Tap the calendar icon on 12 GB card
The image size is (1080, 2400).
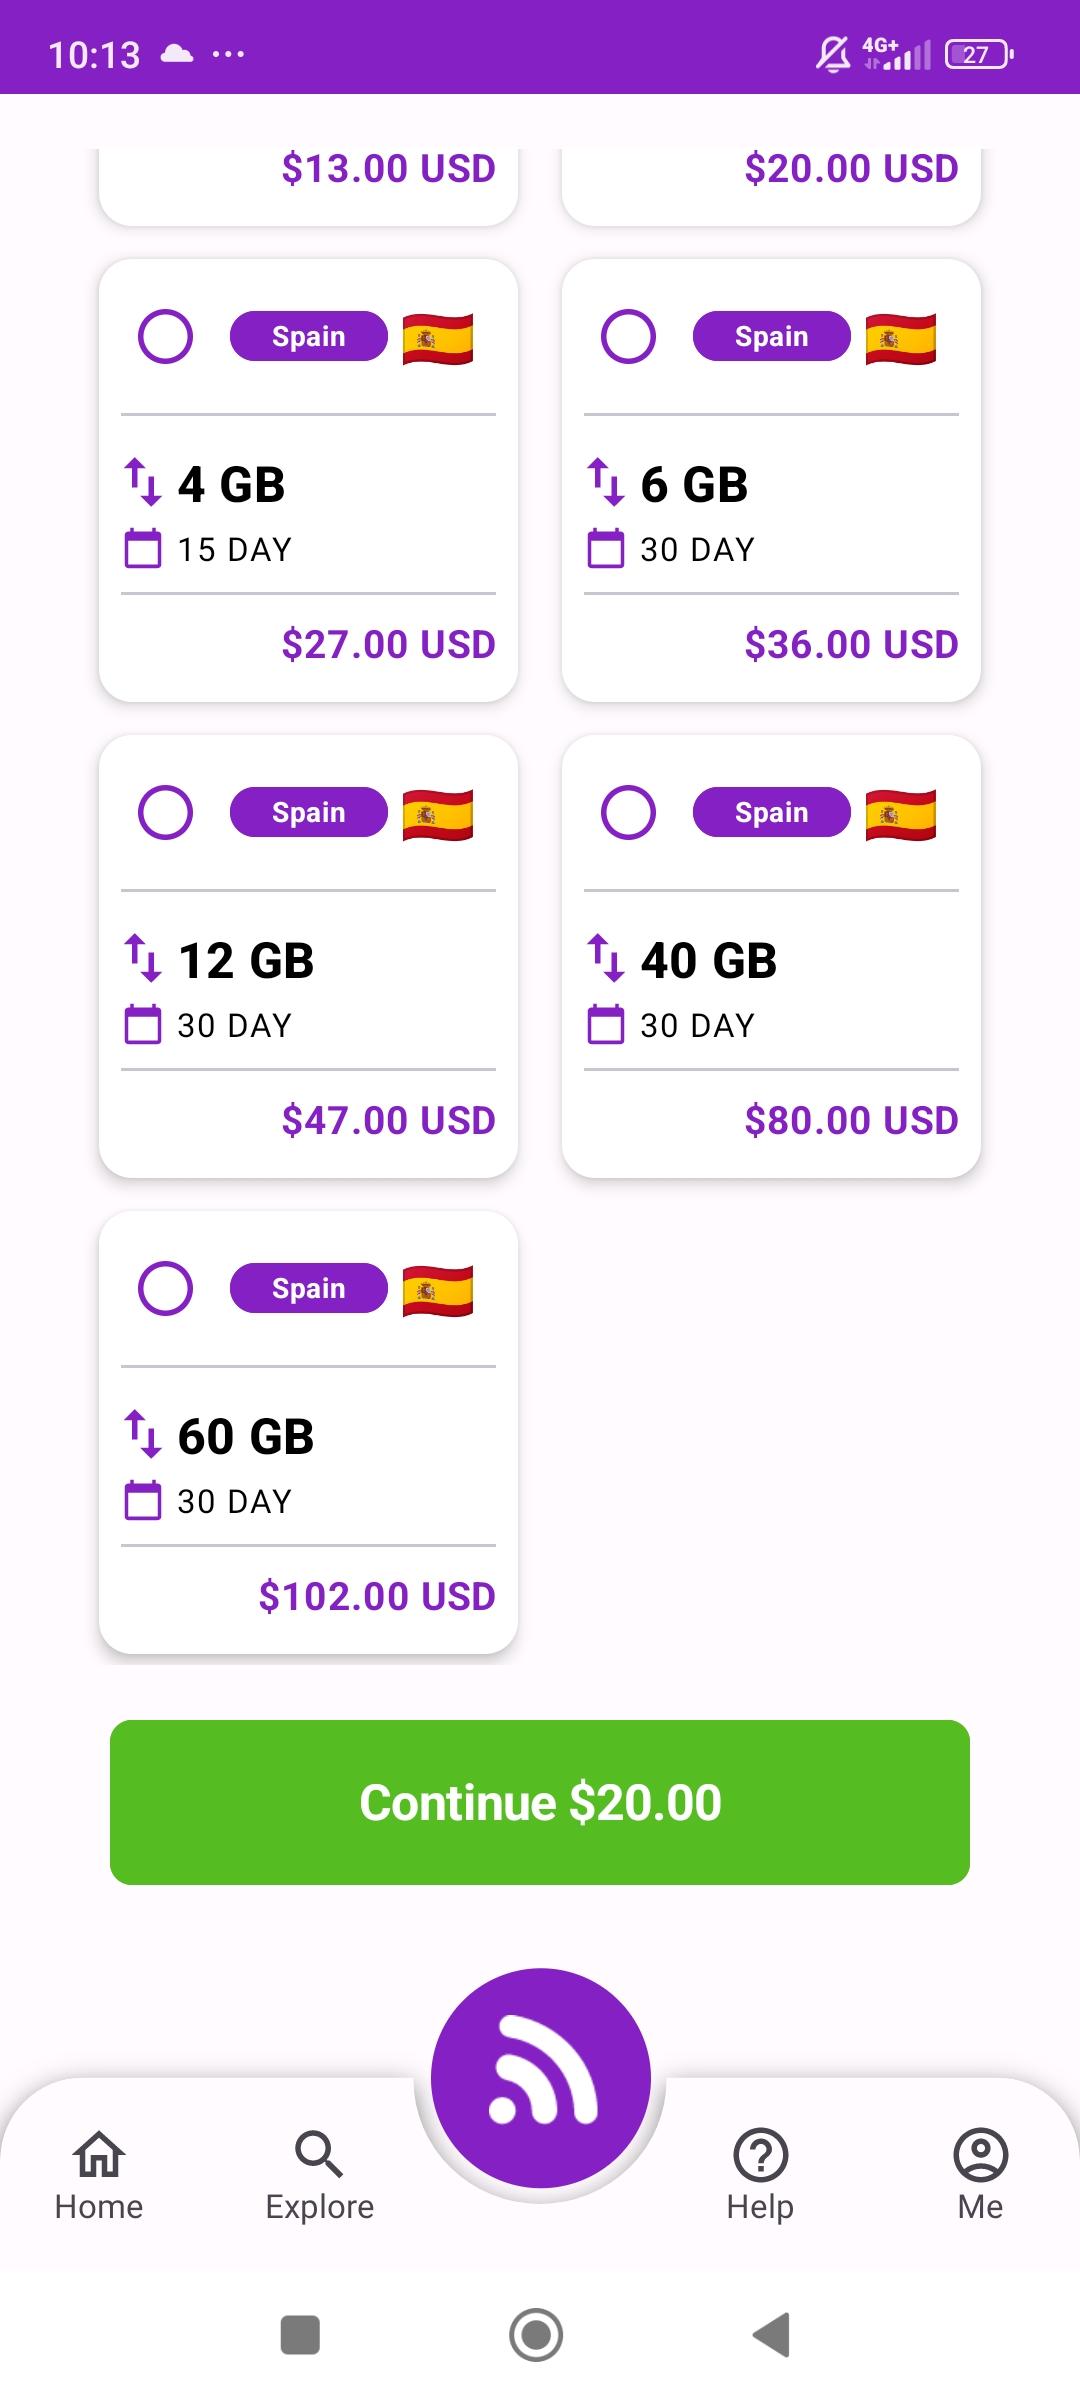(x=143, y=1025)
